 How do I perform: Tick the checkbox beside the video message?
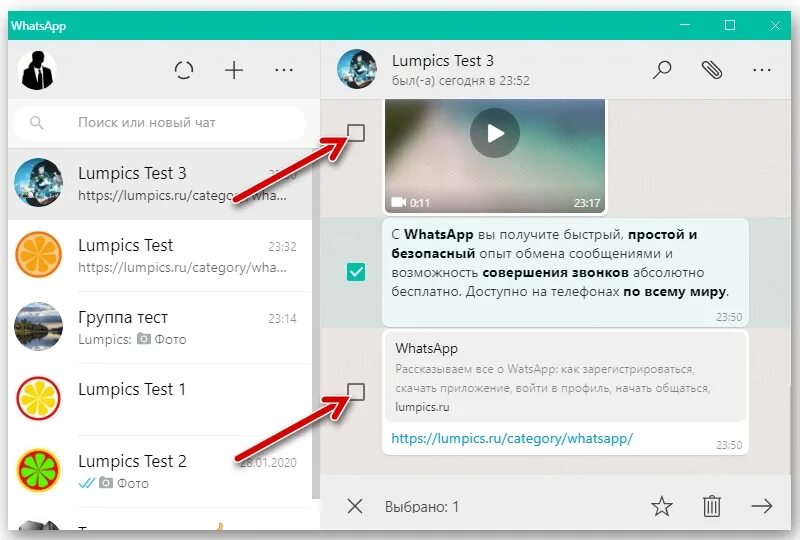tap(356, 133)
